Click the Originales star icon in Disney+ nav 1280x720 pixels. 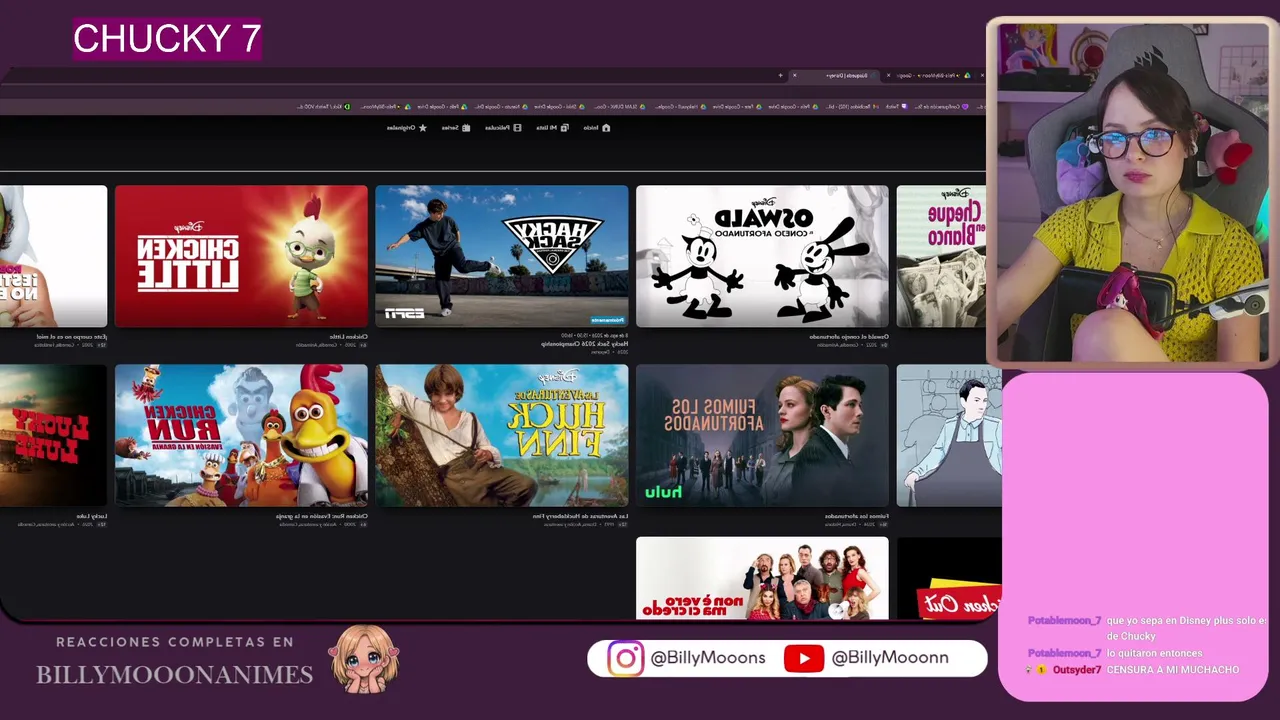coord(423,128)
